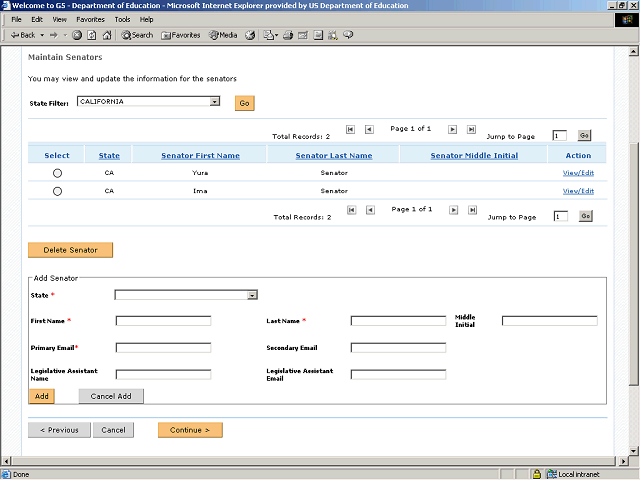Select the radio button for senator Ima
The image size is (640, 480).
click(x=58, y=191)
